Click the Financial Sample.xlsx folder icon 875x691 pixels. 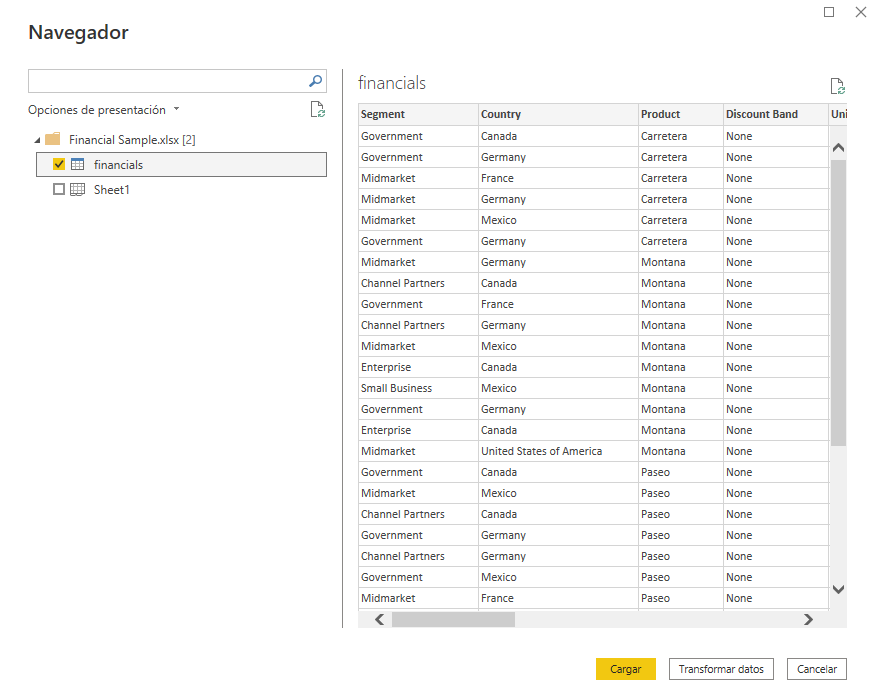click(x=53, y=139)
